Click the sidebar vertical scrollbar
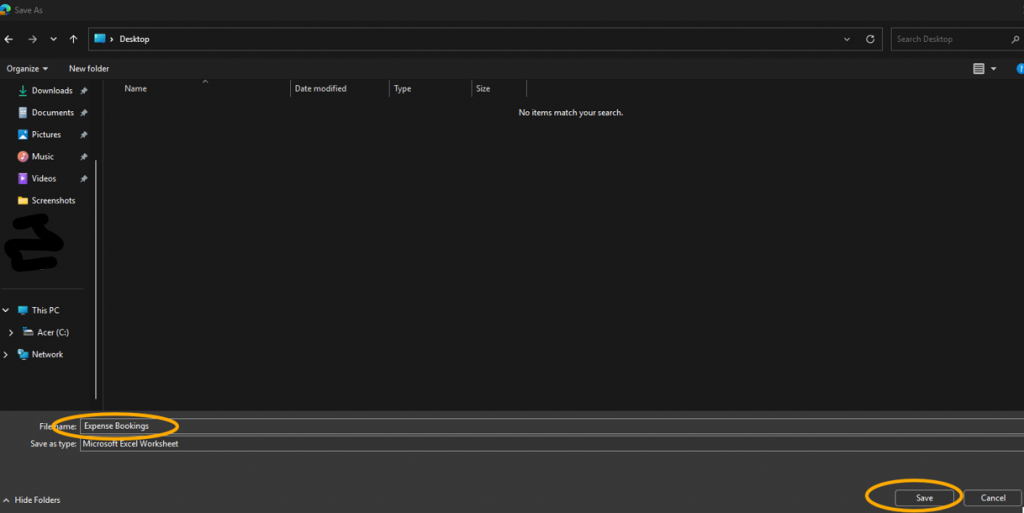This screenshot has width=1024, height=513. [96, 279]
